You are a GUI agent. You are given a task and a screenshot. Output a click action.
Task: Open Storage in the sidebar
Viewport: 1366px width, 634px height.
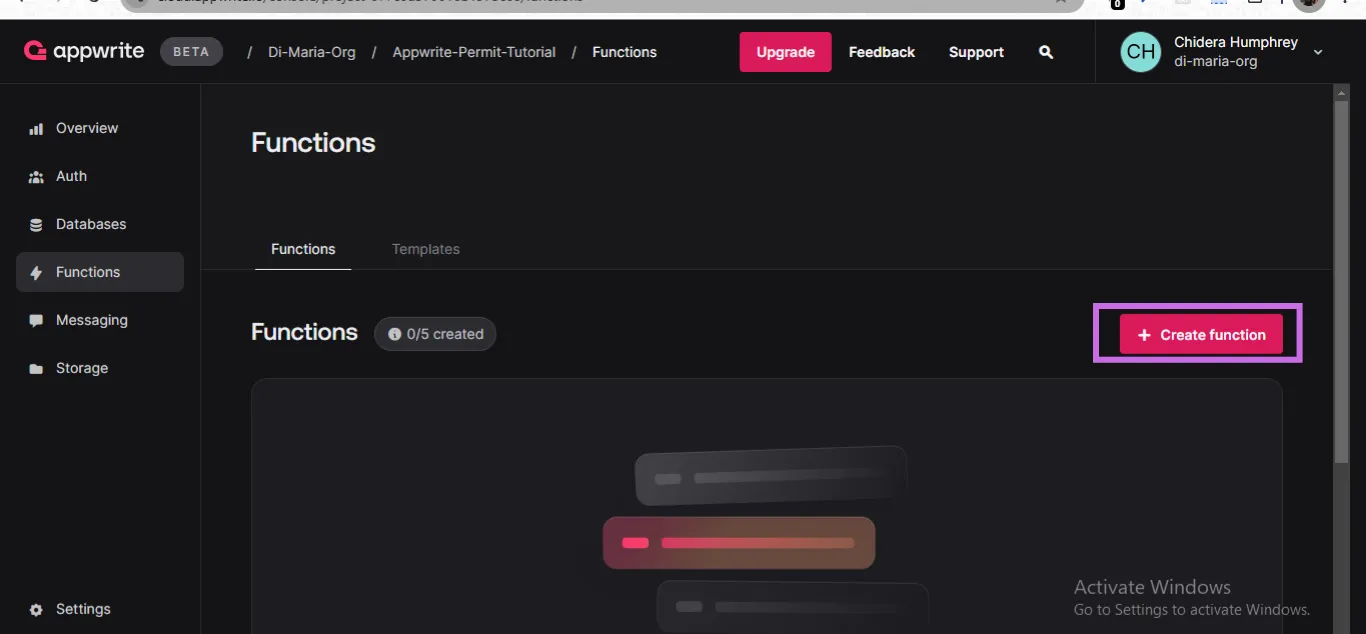100,368
